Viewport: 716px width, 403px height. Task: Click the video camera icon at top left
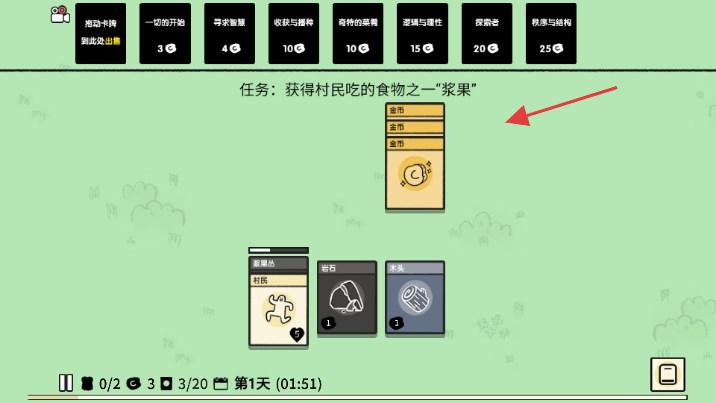[x=60, y=15]
